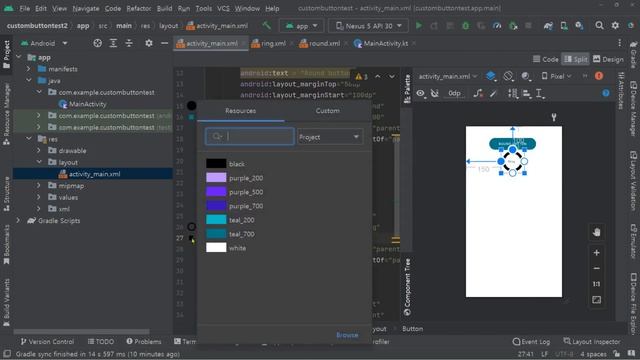Image resolution: width=640 pixels, height=360 pixels.
Task: Open the TODO tool window
Action: [x=101, y=341]
